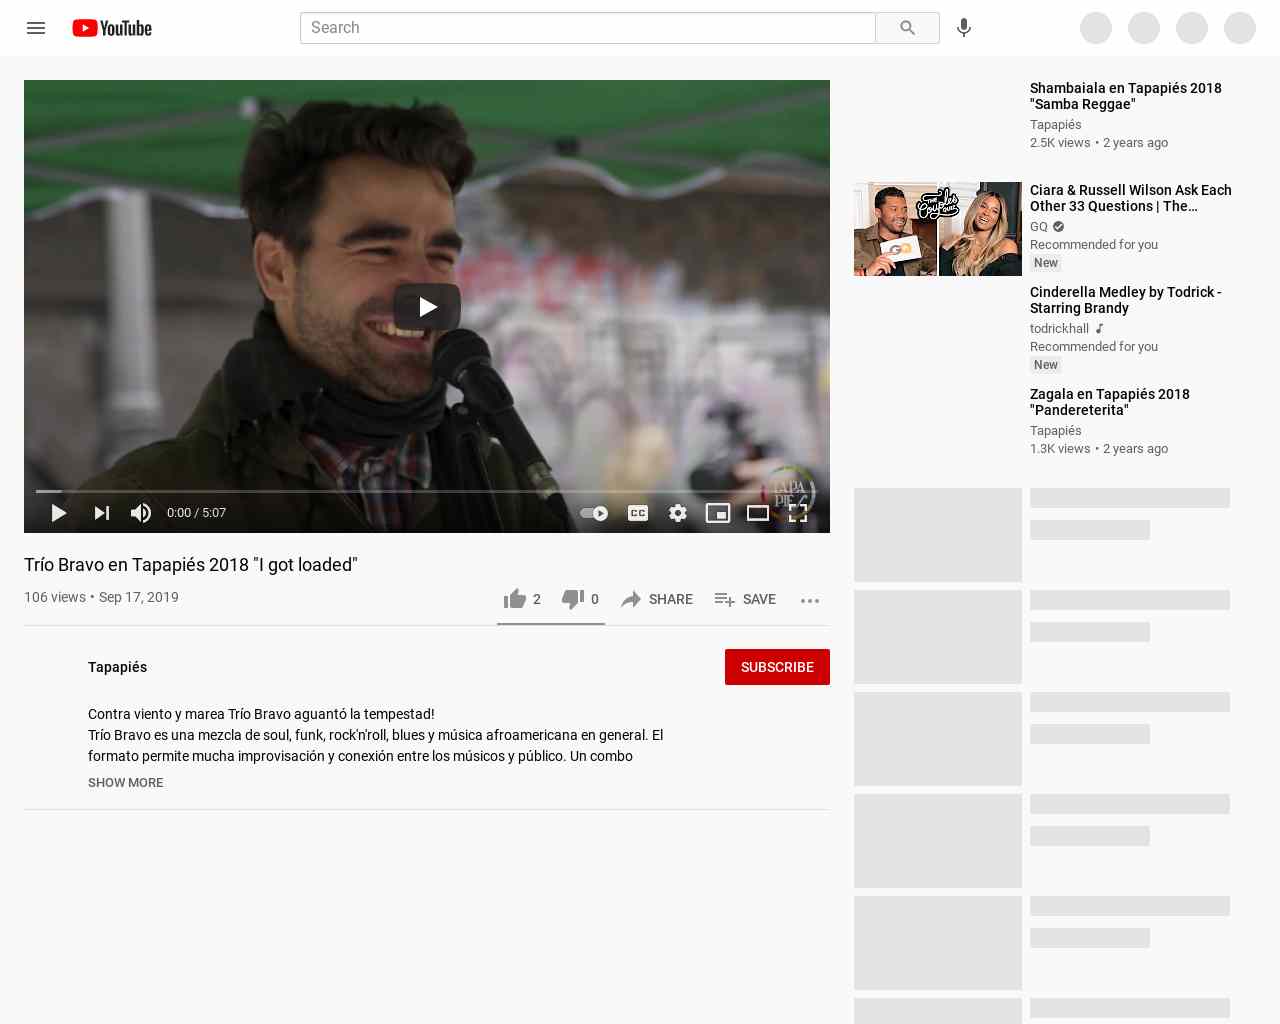This screenshot has width=1280, height=1024.
Task: Enable miniplayer mode
Action: click(718, 513)
